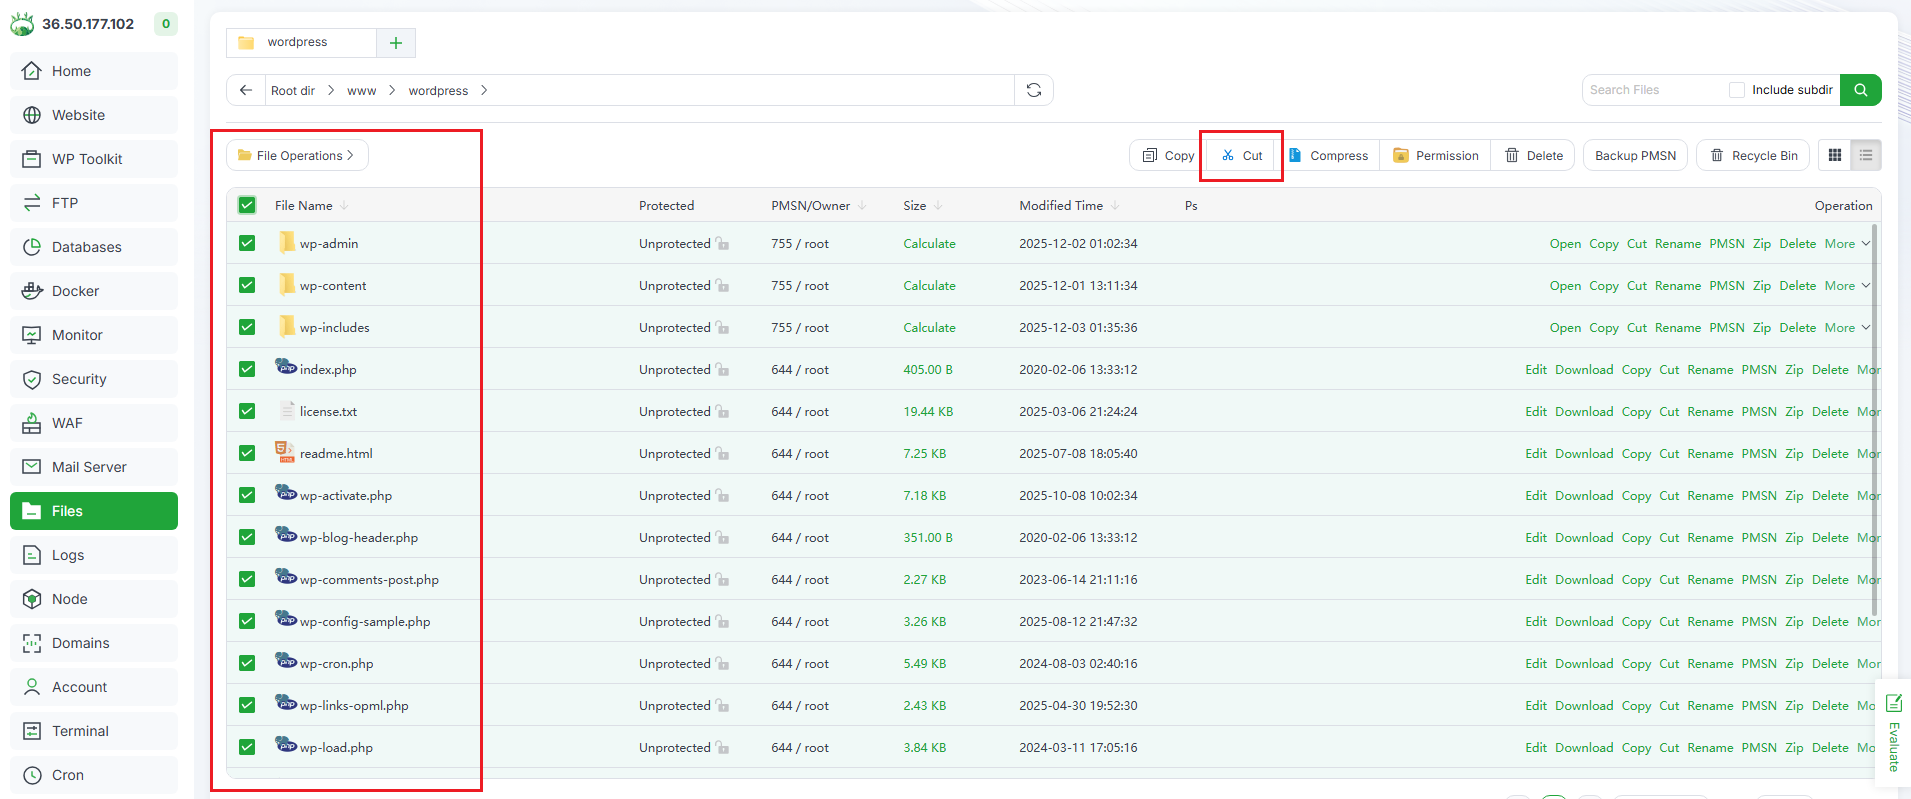Go back with the arrow icon
This screenshot has width=1911, height=799.
[246, 90]
